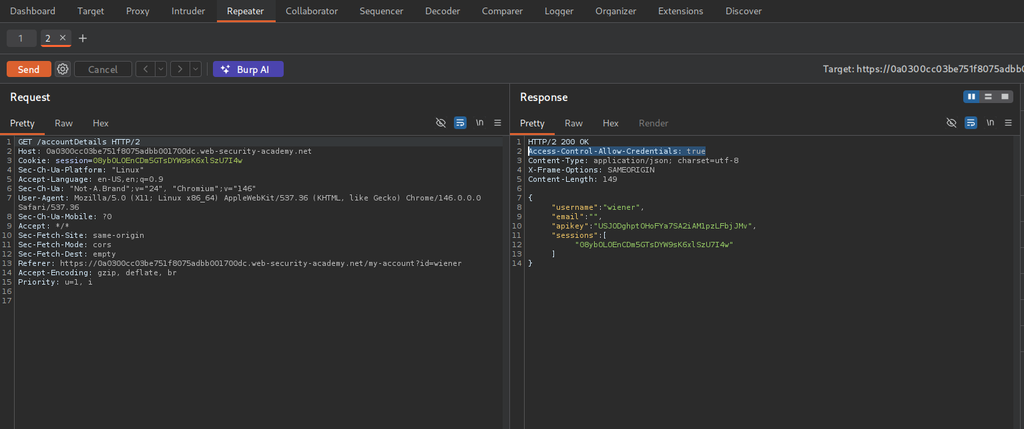The width and height of the screenshot is (1024, 429).
Task: Open the forward history dropdown arrow
Action: point(195,69)
